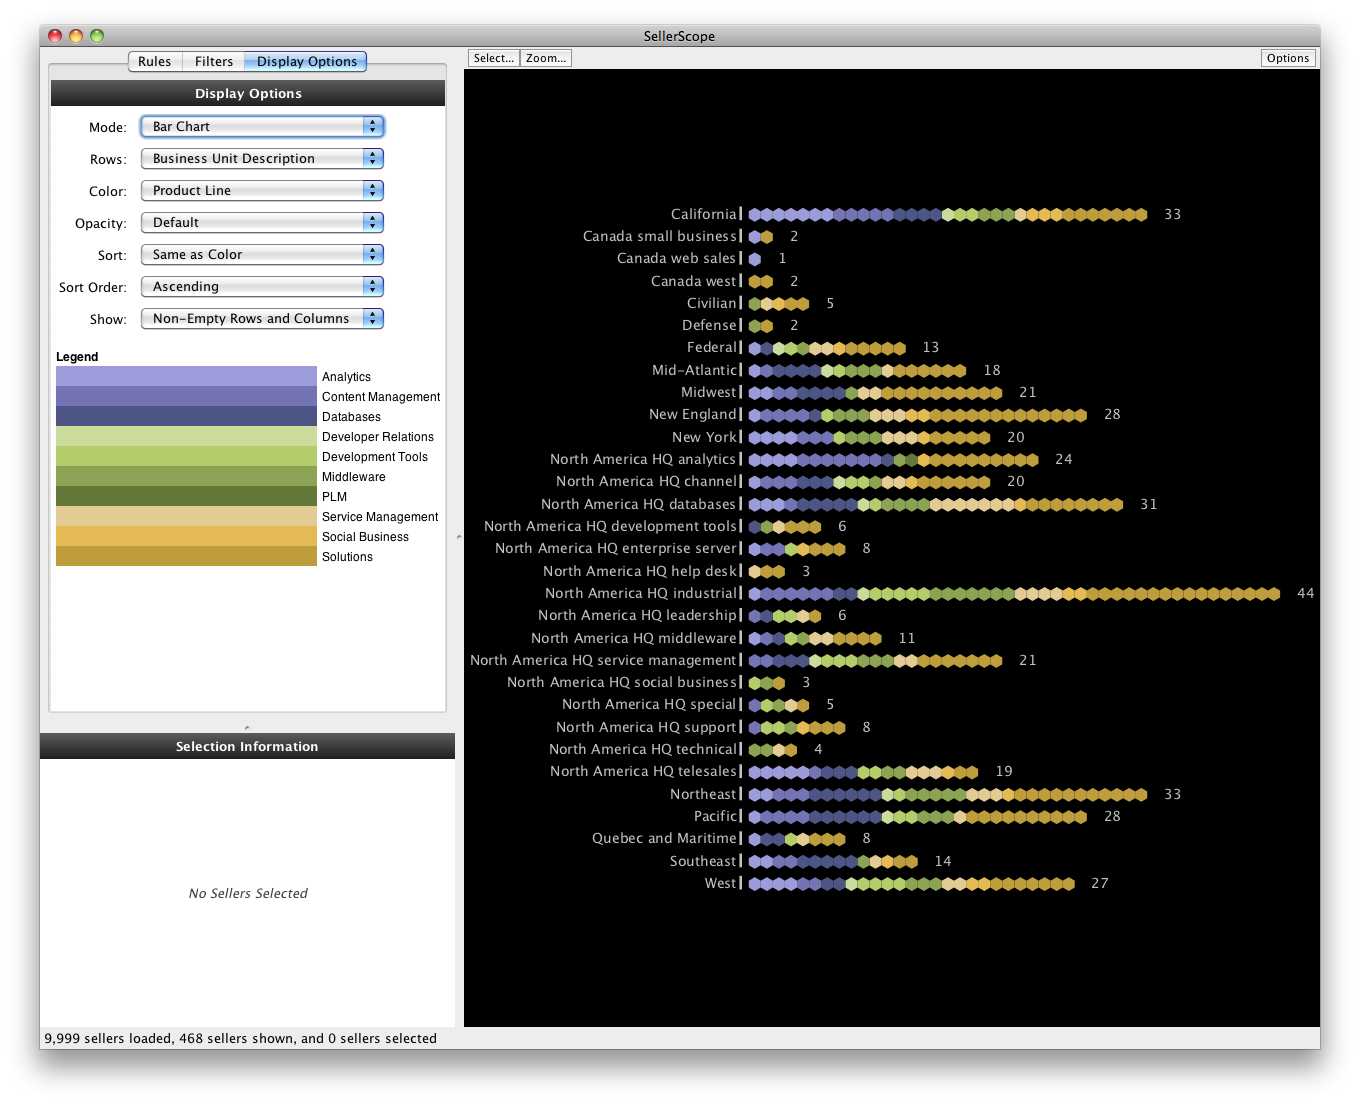Open the Rows dropdown showing Business Unit Description
Image resolution: width=1360 pixels, height=1104 pixels.
[262, 159]
